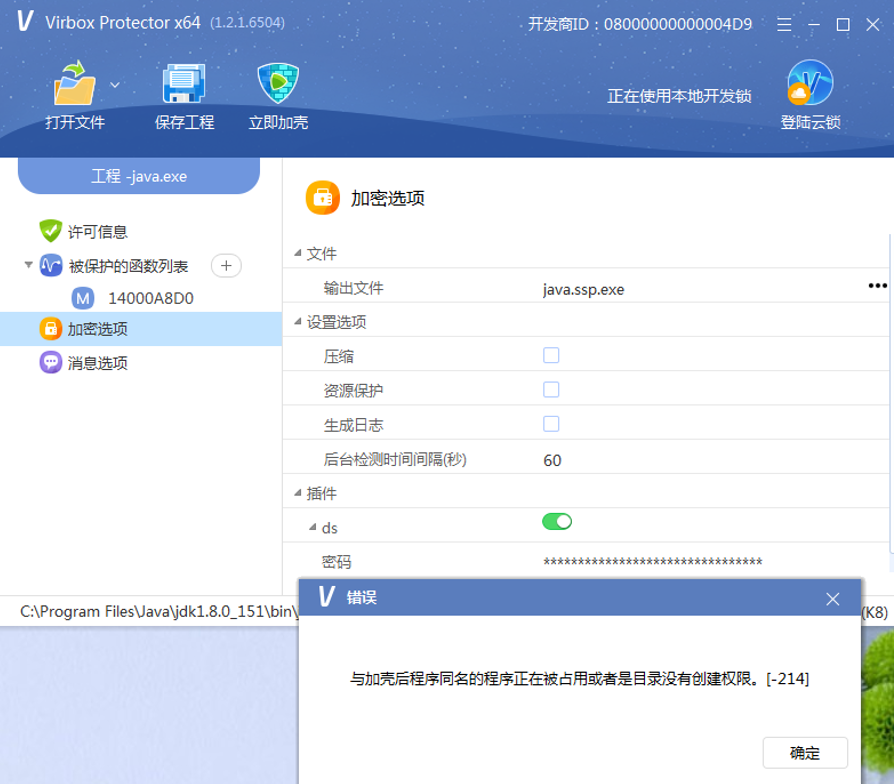The image size is (894, 784).
Task: Click the 登陆云锁 label
Action: [x=810, y=123]
